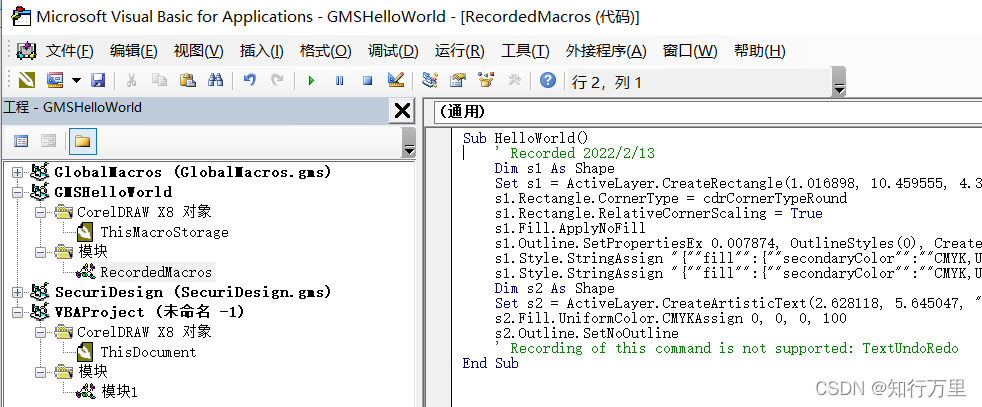Click on 's2.Outline.SetNoOutline' code line
The image size is (982, 407).
coord(586,334)
